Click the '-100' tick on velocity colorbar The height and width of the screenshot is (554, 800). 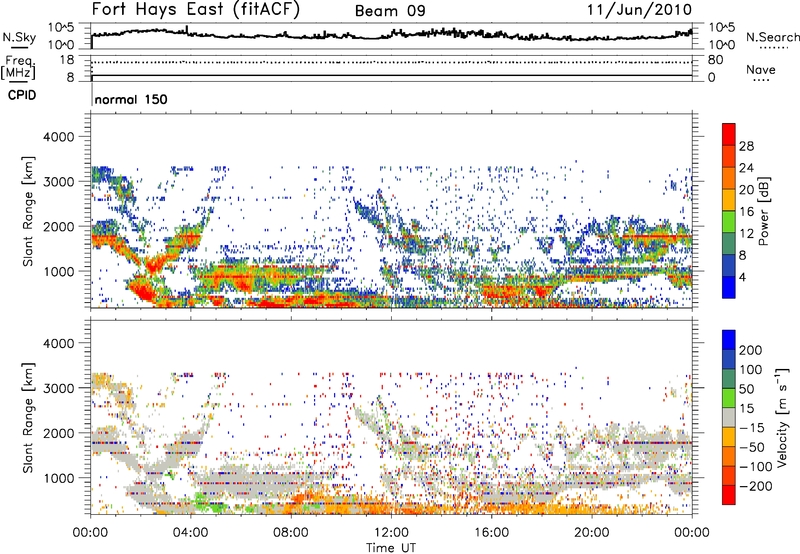(x=755, y=467)
